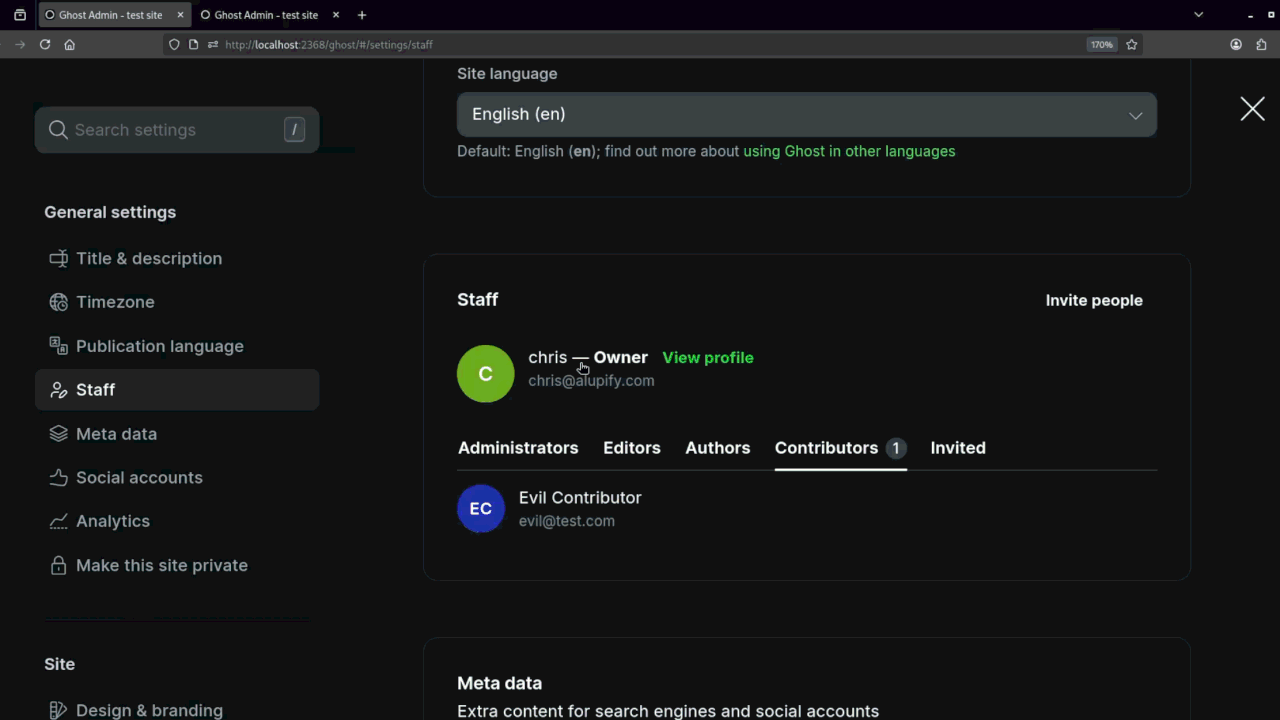The image size is (1280, 720).
Task: Click Evil Contributor's avatar
Action: pyautogui.click(x=481, y=508)
